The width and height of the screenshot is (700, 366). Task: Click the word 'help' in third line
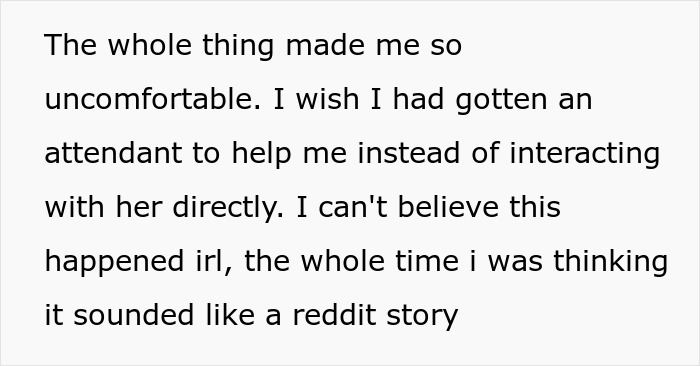[x=261, y=153]
